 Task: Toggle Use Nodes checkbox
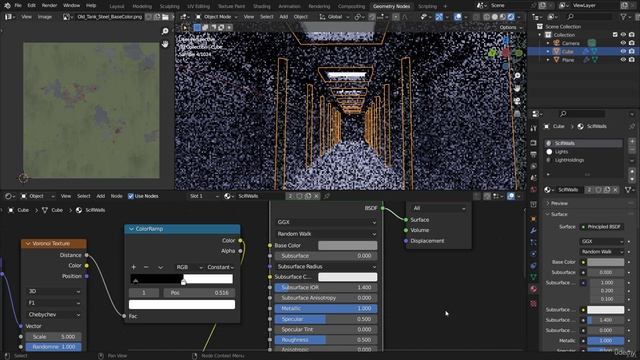click(x=131, y=196)
